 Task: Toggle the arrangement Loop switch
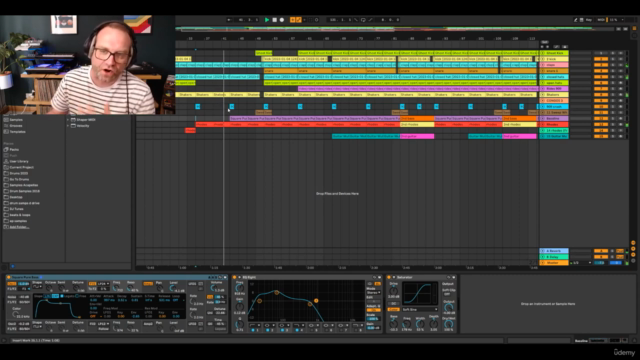(363, 20)
